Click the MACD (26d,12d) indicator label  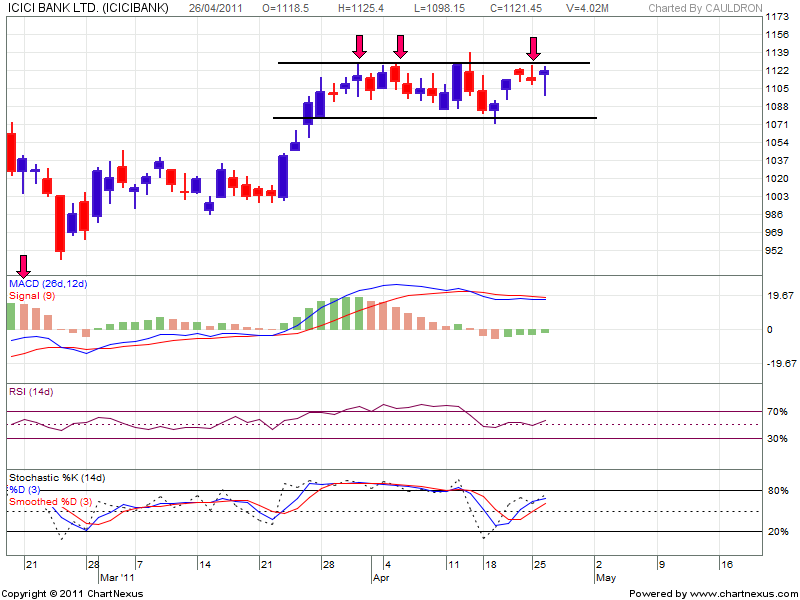48,285
